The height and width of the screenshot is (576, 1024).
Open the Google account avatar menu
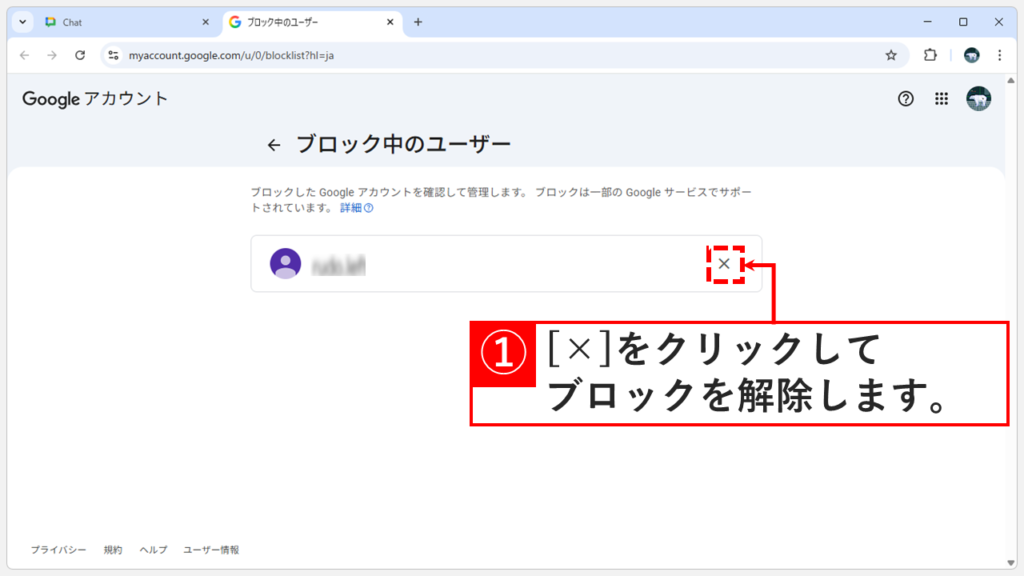977,99
